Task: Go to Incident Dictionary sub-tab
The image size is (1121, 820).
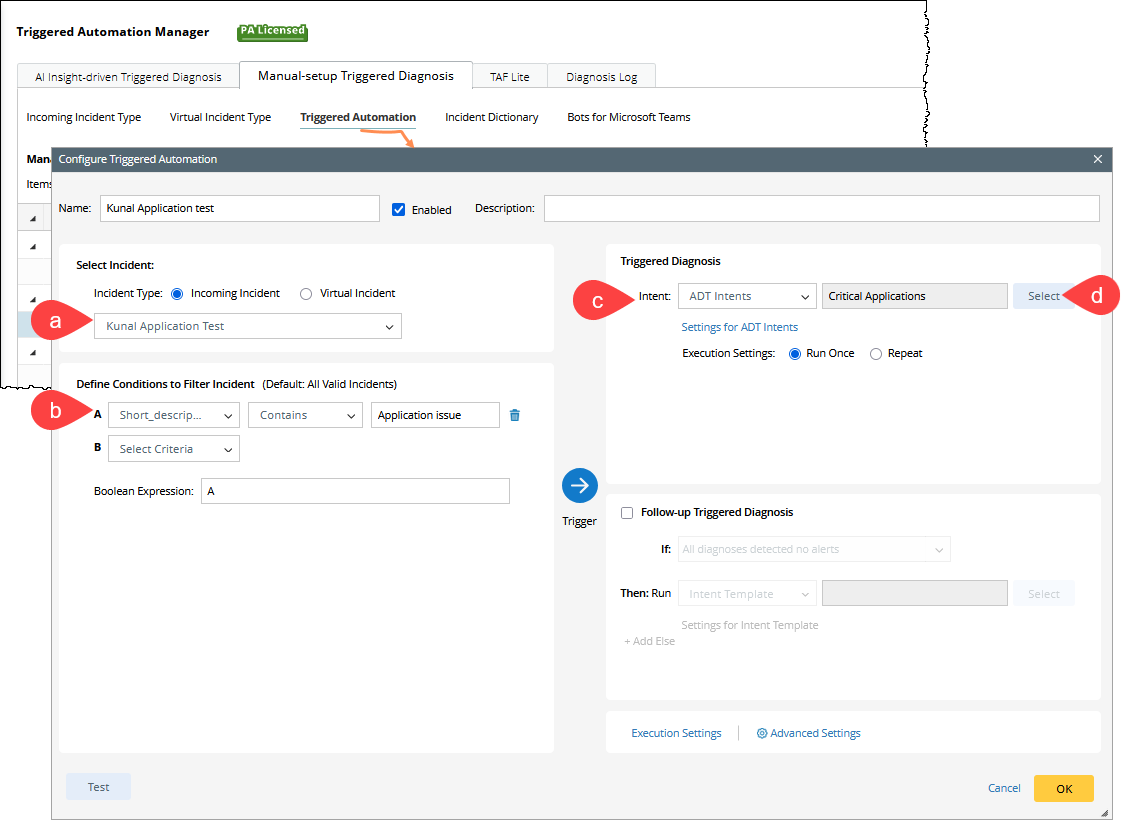Action: tap(491, 117)
